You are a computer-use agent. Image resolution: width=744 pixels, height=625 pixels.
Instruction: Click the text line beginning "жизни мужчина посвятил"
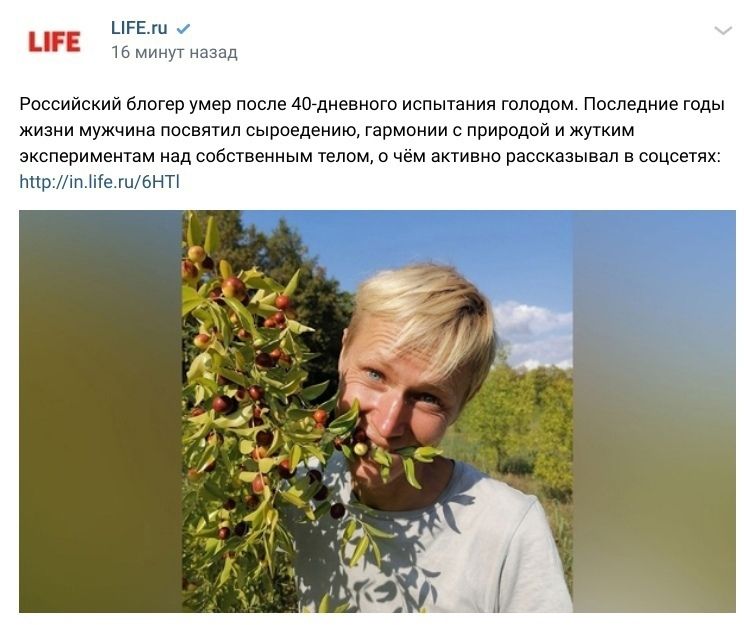(326, 130)
